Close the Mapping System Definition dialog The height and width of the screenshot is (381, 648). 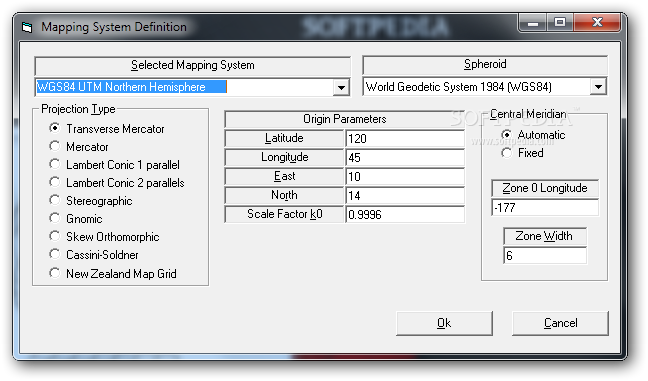tap(597, 22)
